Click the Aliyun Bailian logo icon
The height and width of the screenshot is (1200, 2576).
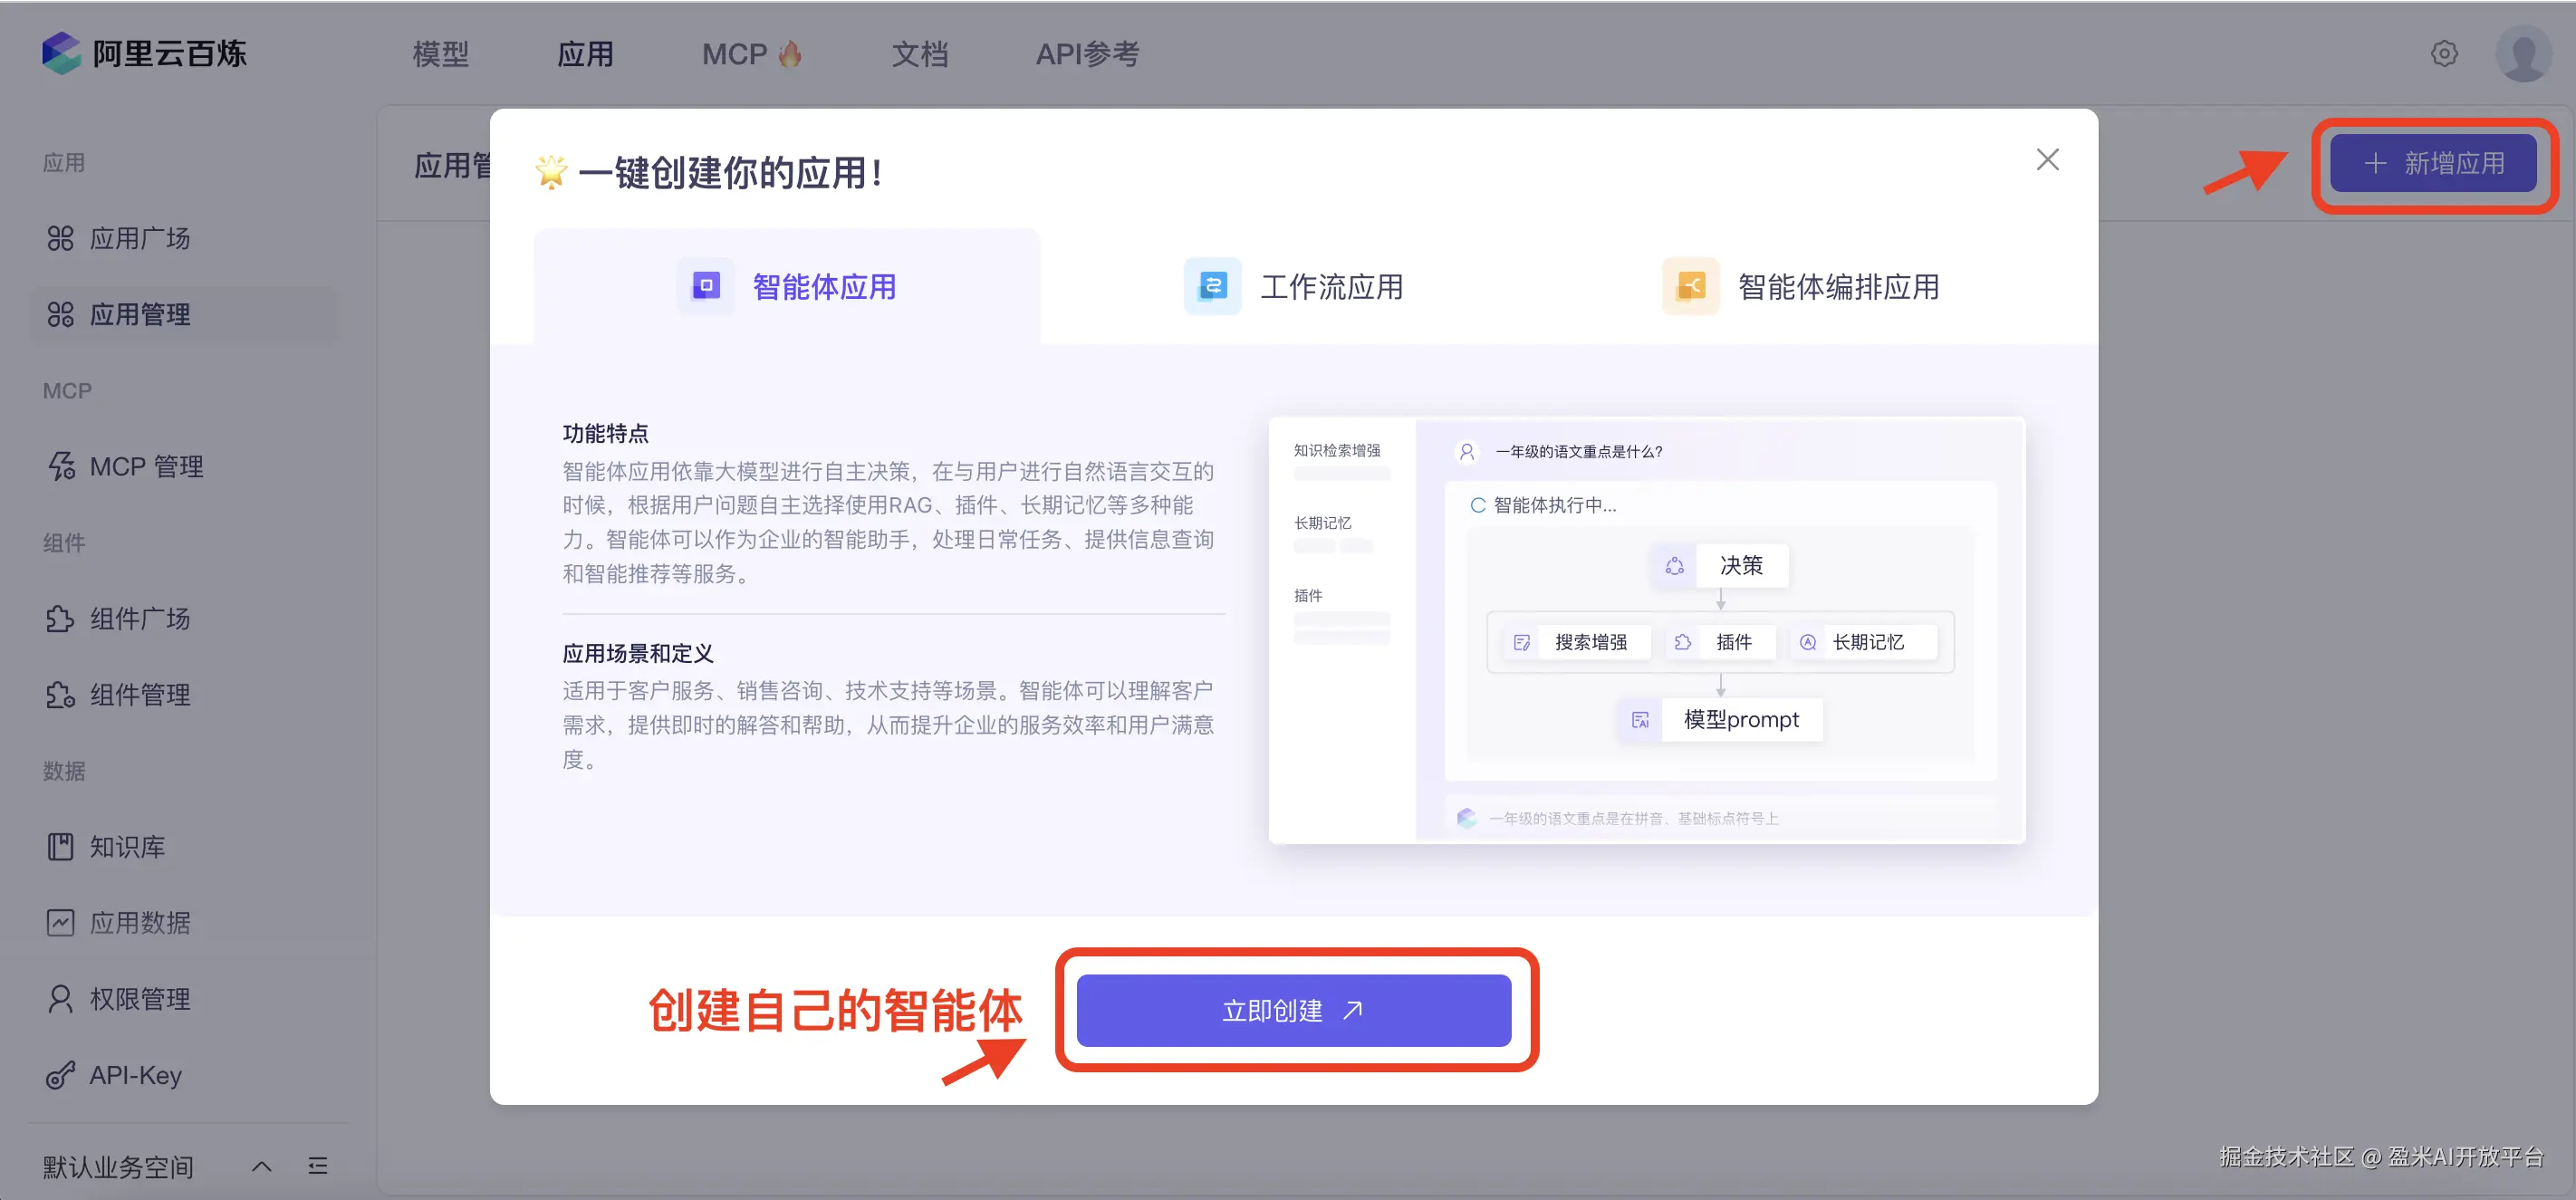[61, 53]
